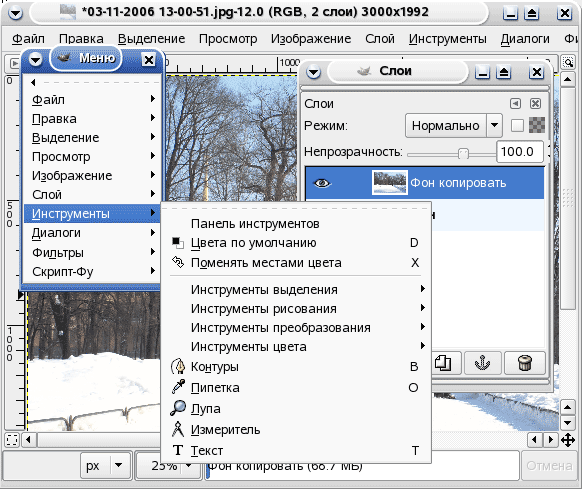
Task: Select the Контуры paths tool
Action: coord(296,366)
